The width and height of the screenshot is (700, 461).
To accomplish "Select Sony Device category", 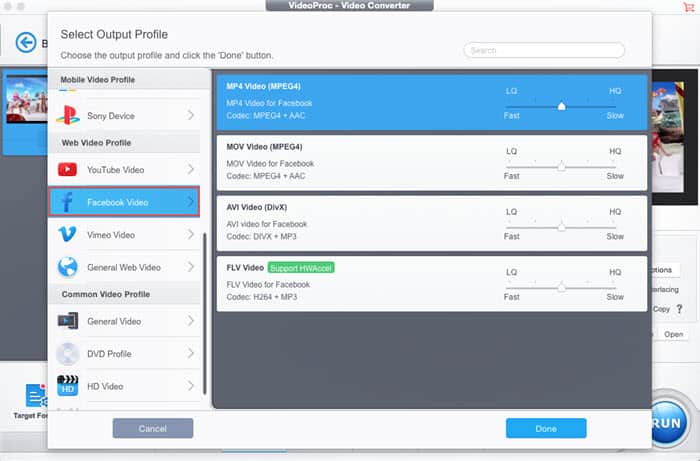I will (125, 116).
